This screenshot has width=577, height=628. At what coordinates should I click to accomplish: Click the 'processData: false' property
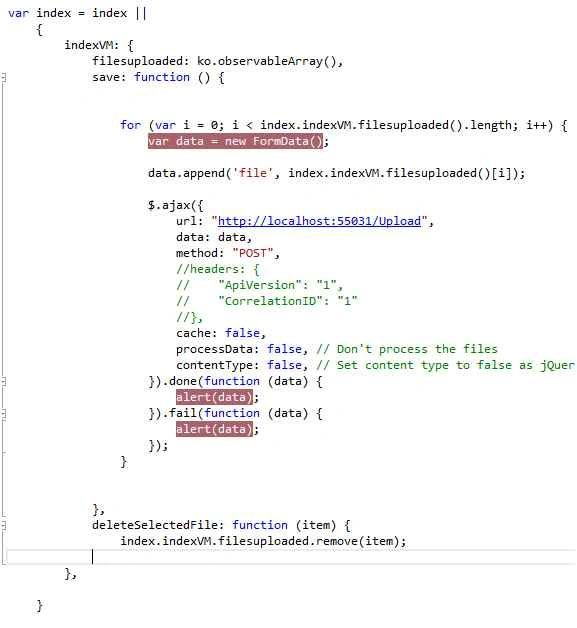pyautogui.click(x=239, y=349)
